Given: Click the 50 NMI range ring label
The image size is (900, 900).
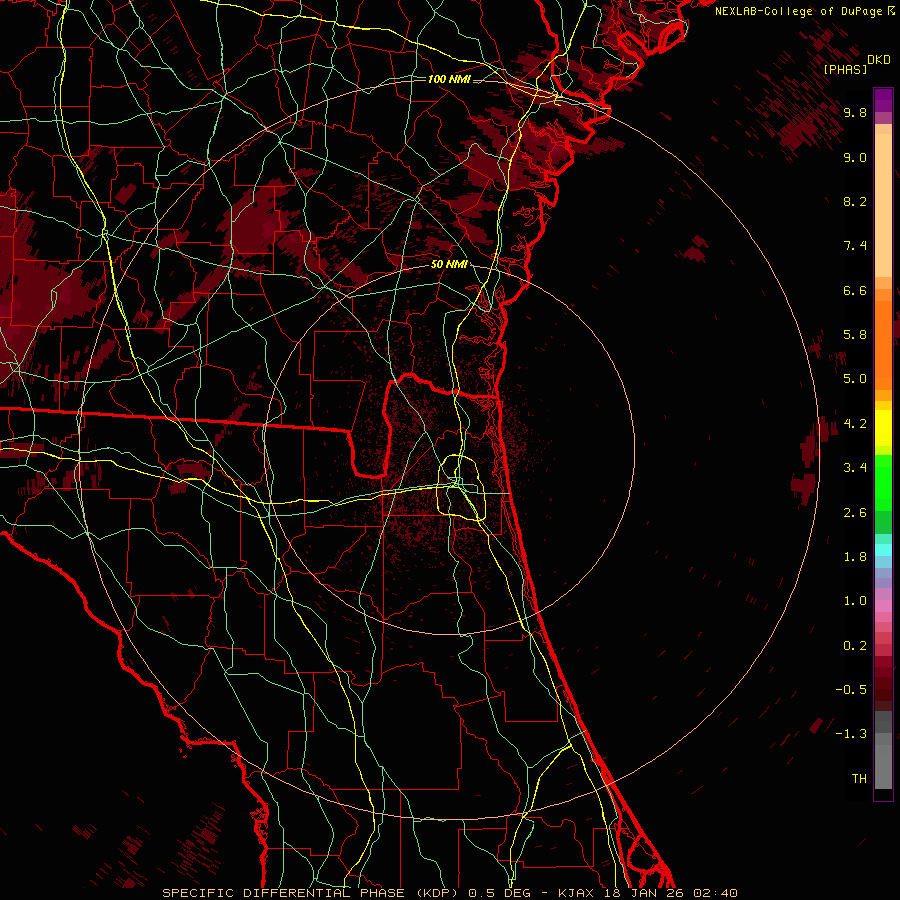Looking at the screenshot, I should [x=449, y=265].
